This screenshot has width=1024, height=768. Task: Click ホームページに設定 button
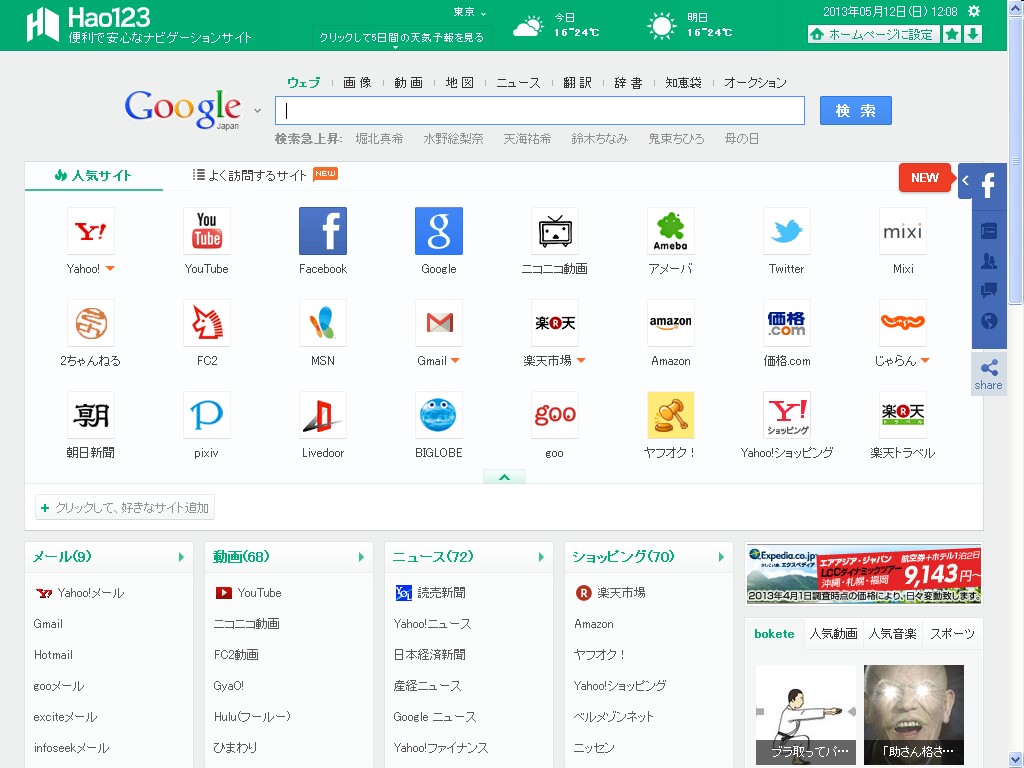874,34
